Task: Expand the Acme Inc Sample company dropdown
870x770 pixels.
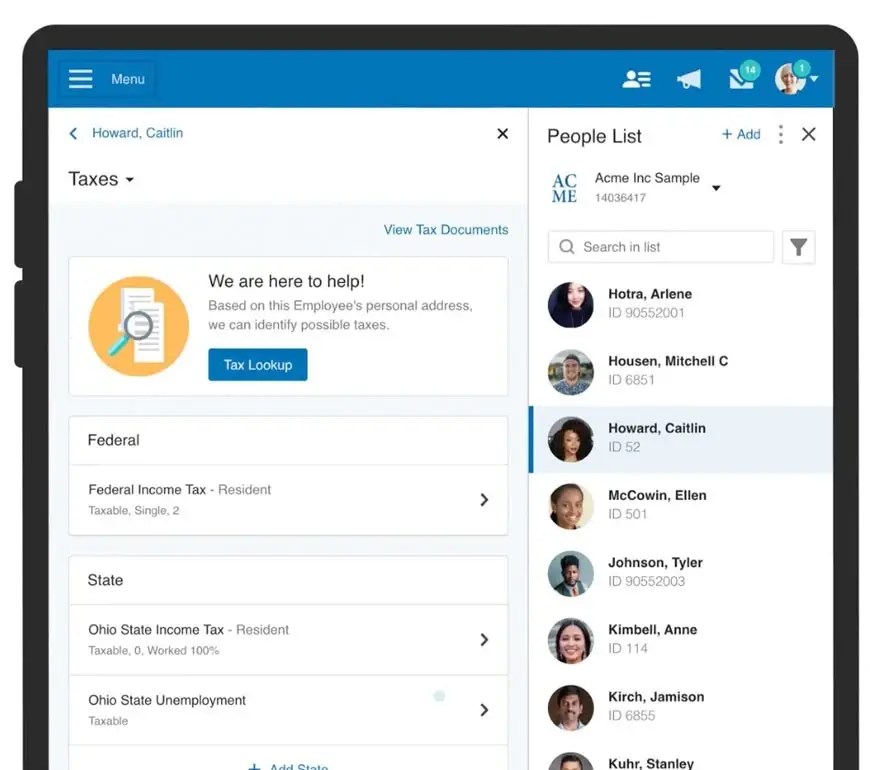Action: tap(717, 187)
